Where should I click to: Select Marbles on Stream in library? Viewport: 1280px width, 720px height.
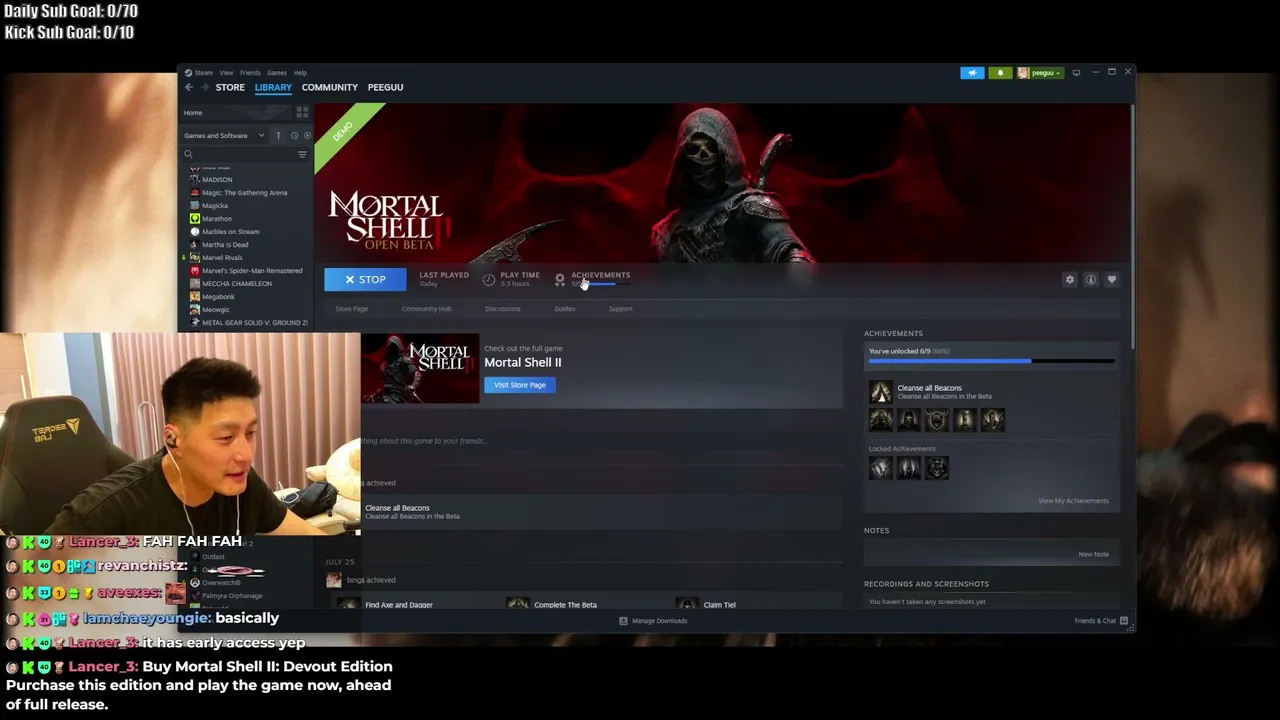click(230, 232)
